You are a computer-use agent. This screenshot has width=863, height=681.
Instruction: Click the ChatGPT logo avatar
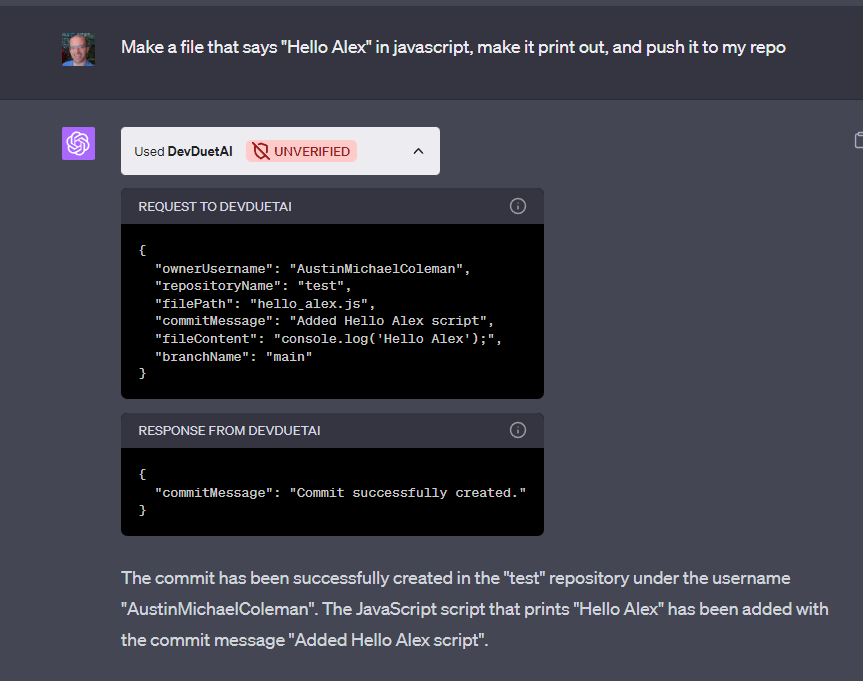point(78,143)
